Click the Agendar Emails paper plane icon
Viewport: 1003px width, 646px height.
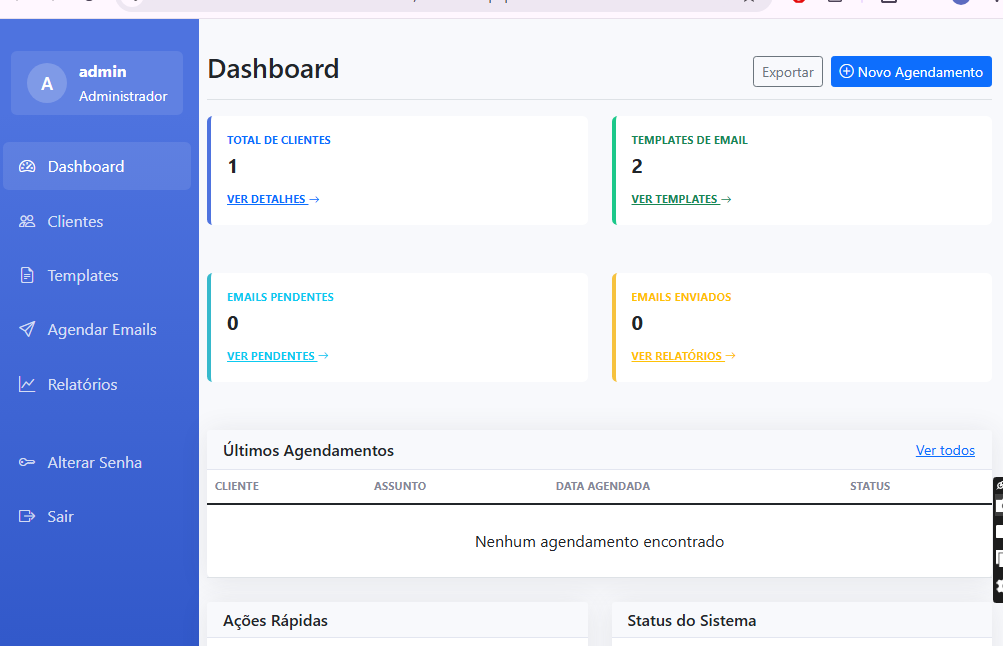coord(27,330)
